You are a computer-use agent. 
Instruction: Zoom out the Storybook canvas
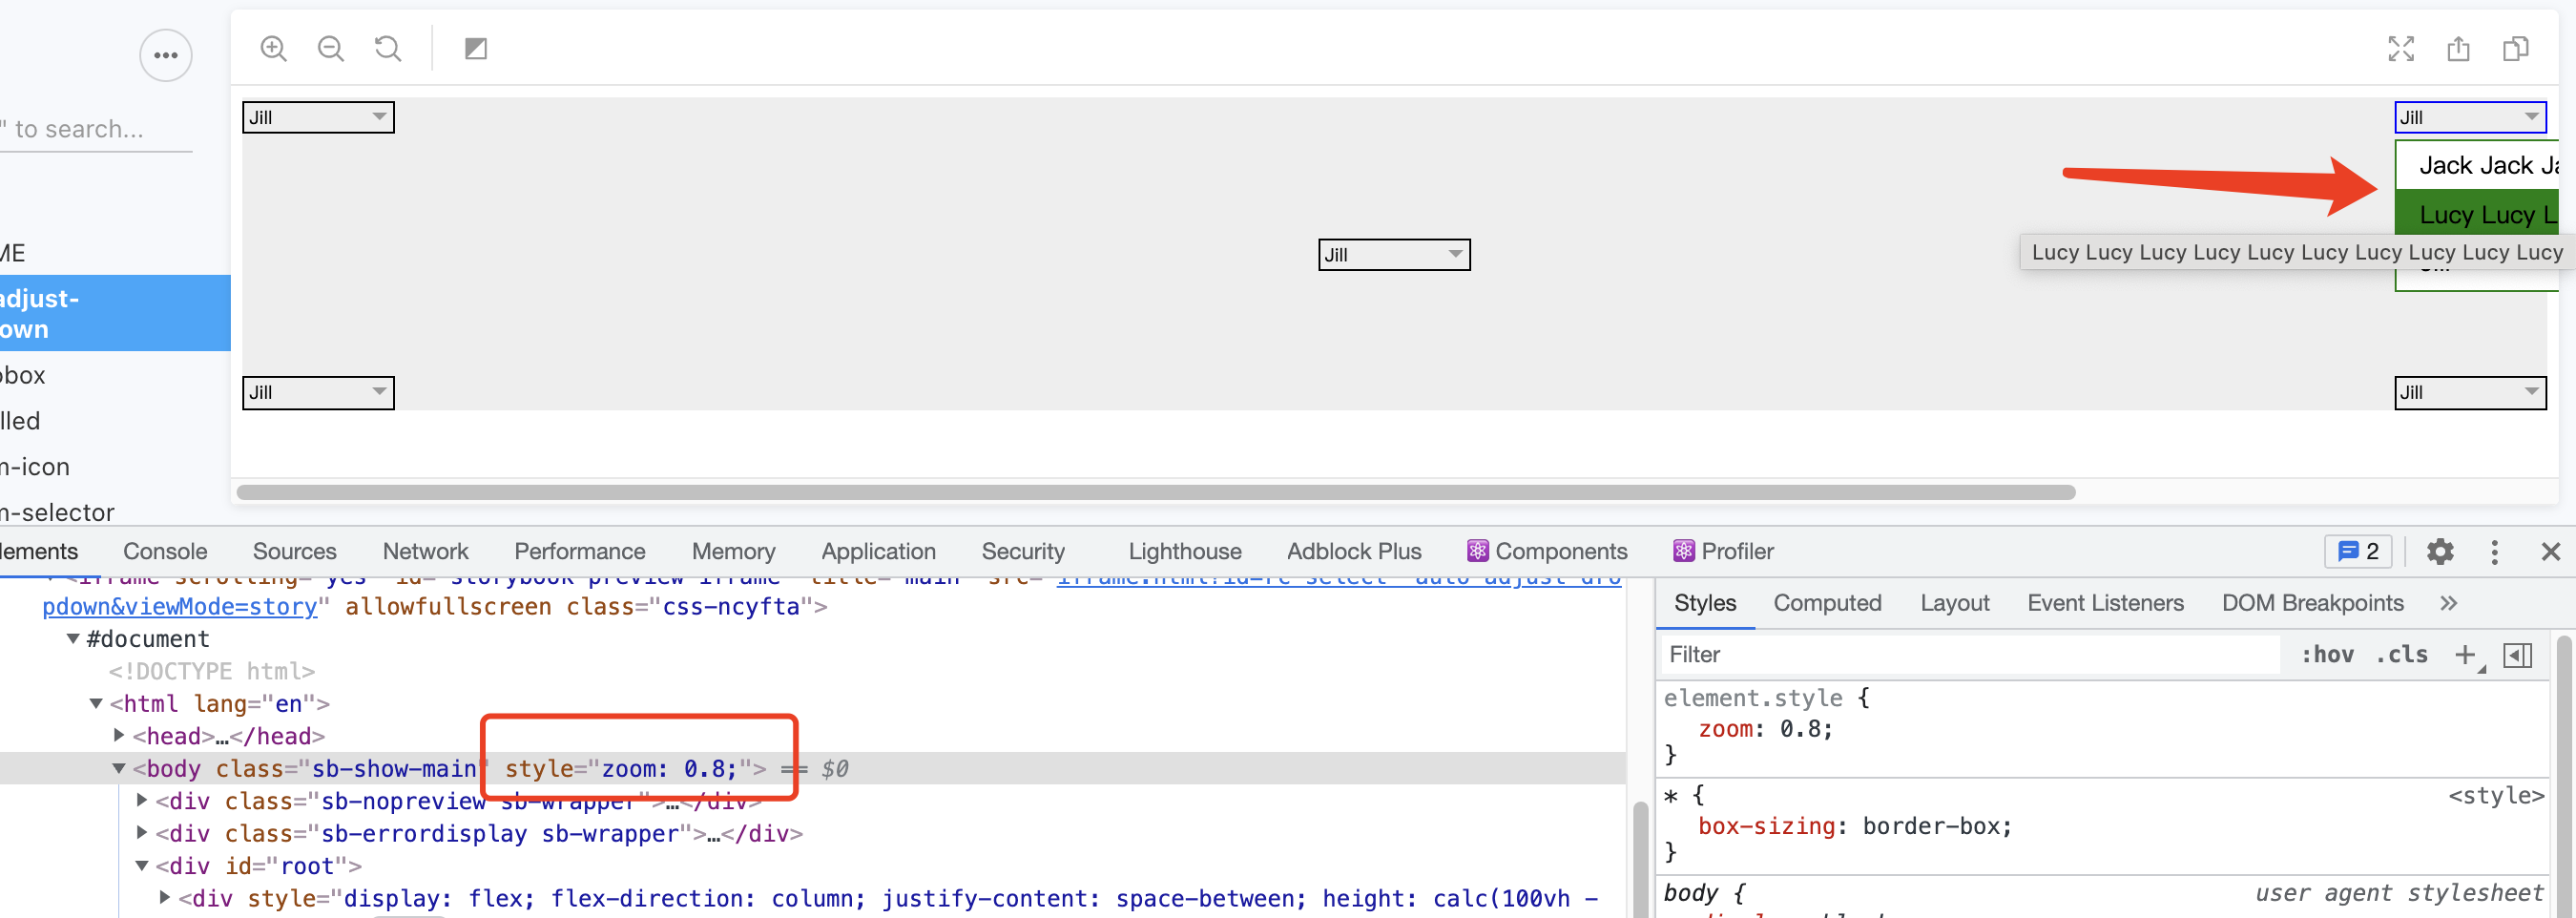click(330, 48)
